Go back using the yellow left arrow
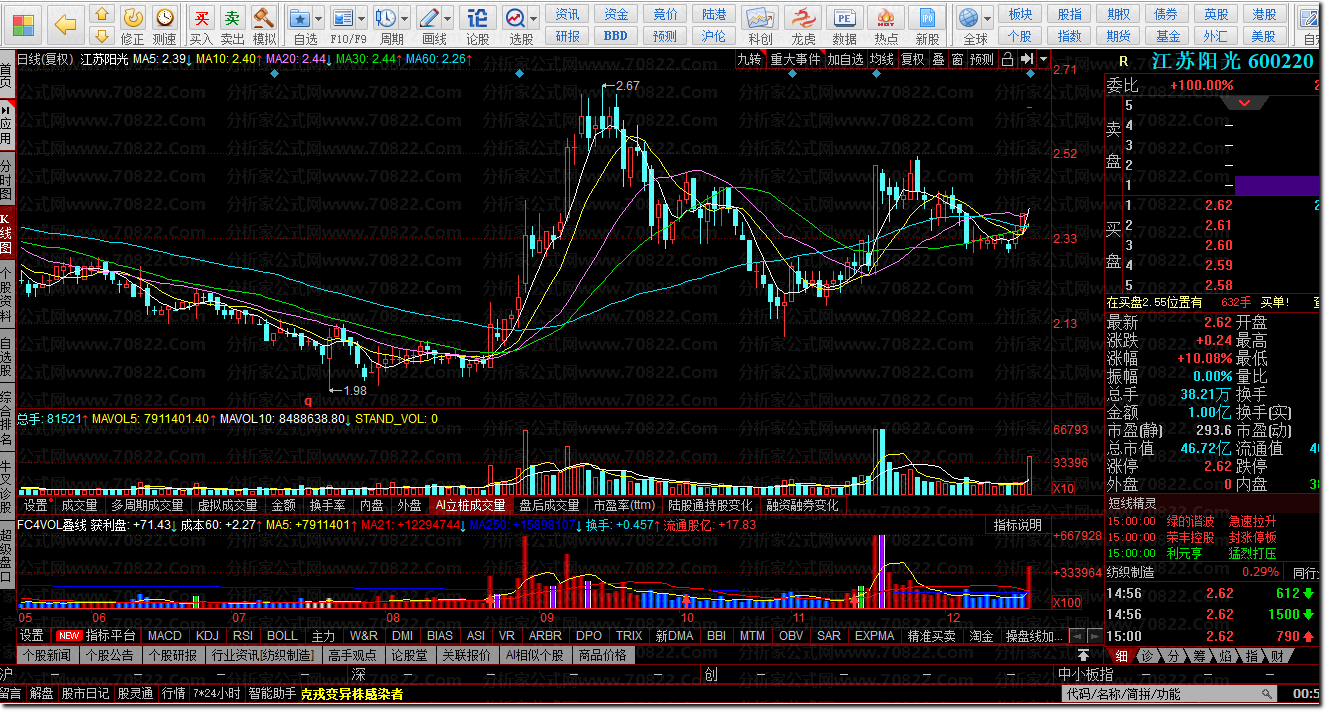 click(64, 23)
